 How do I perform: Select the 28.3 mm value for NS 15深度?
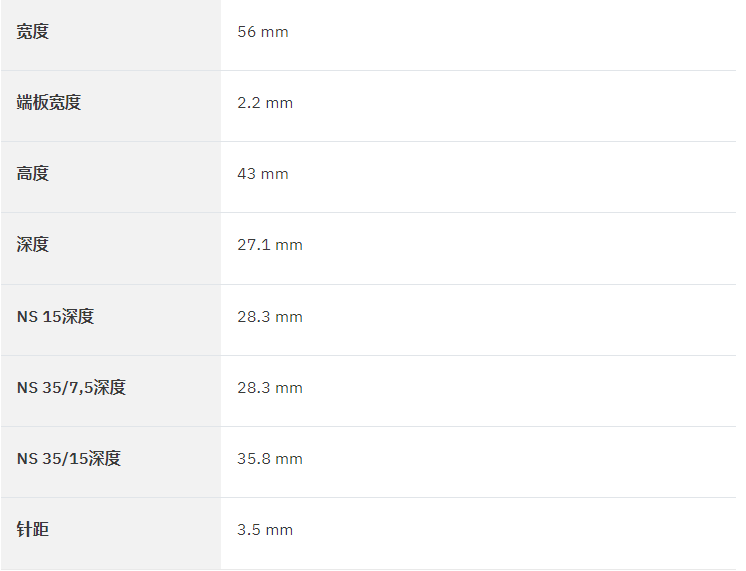(270, 316)
